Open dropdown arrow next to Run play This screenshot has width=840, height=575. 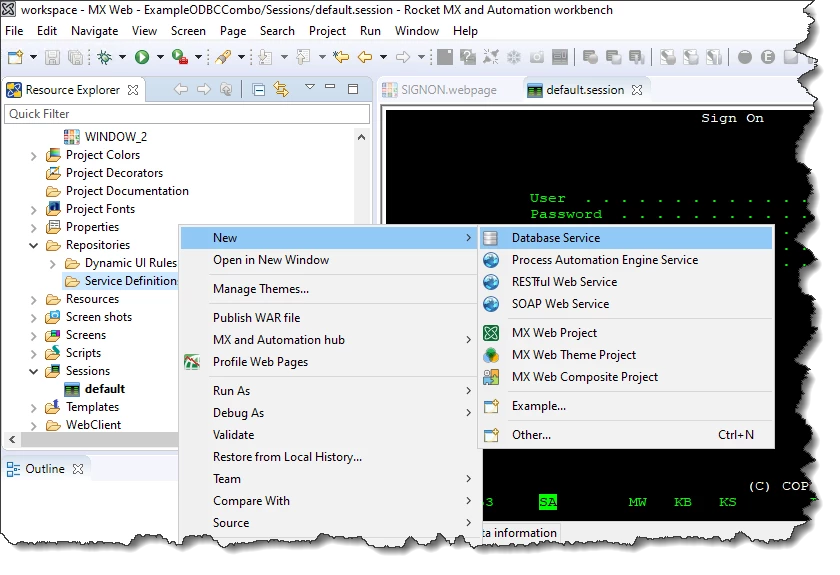point(160,57)
